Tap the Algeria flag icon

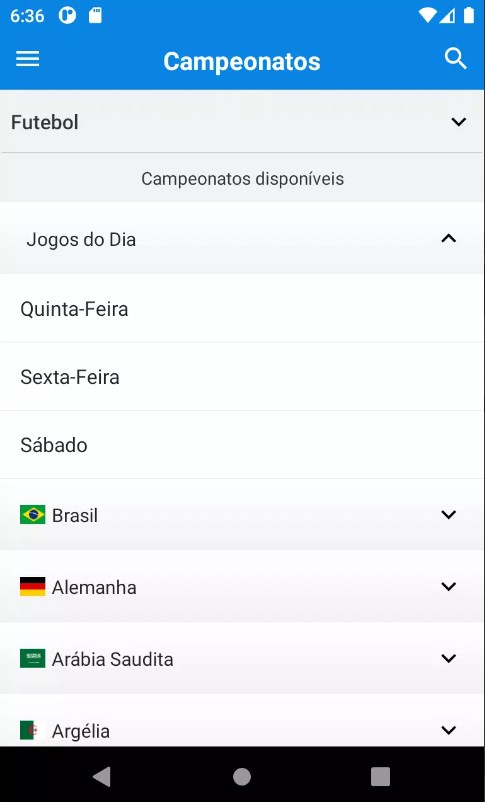tap(32, 730)
